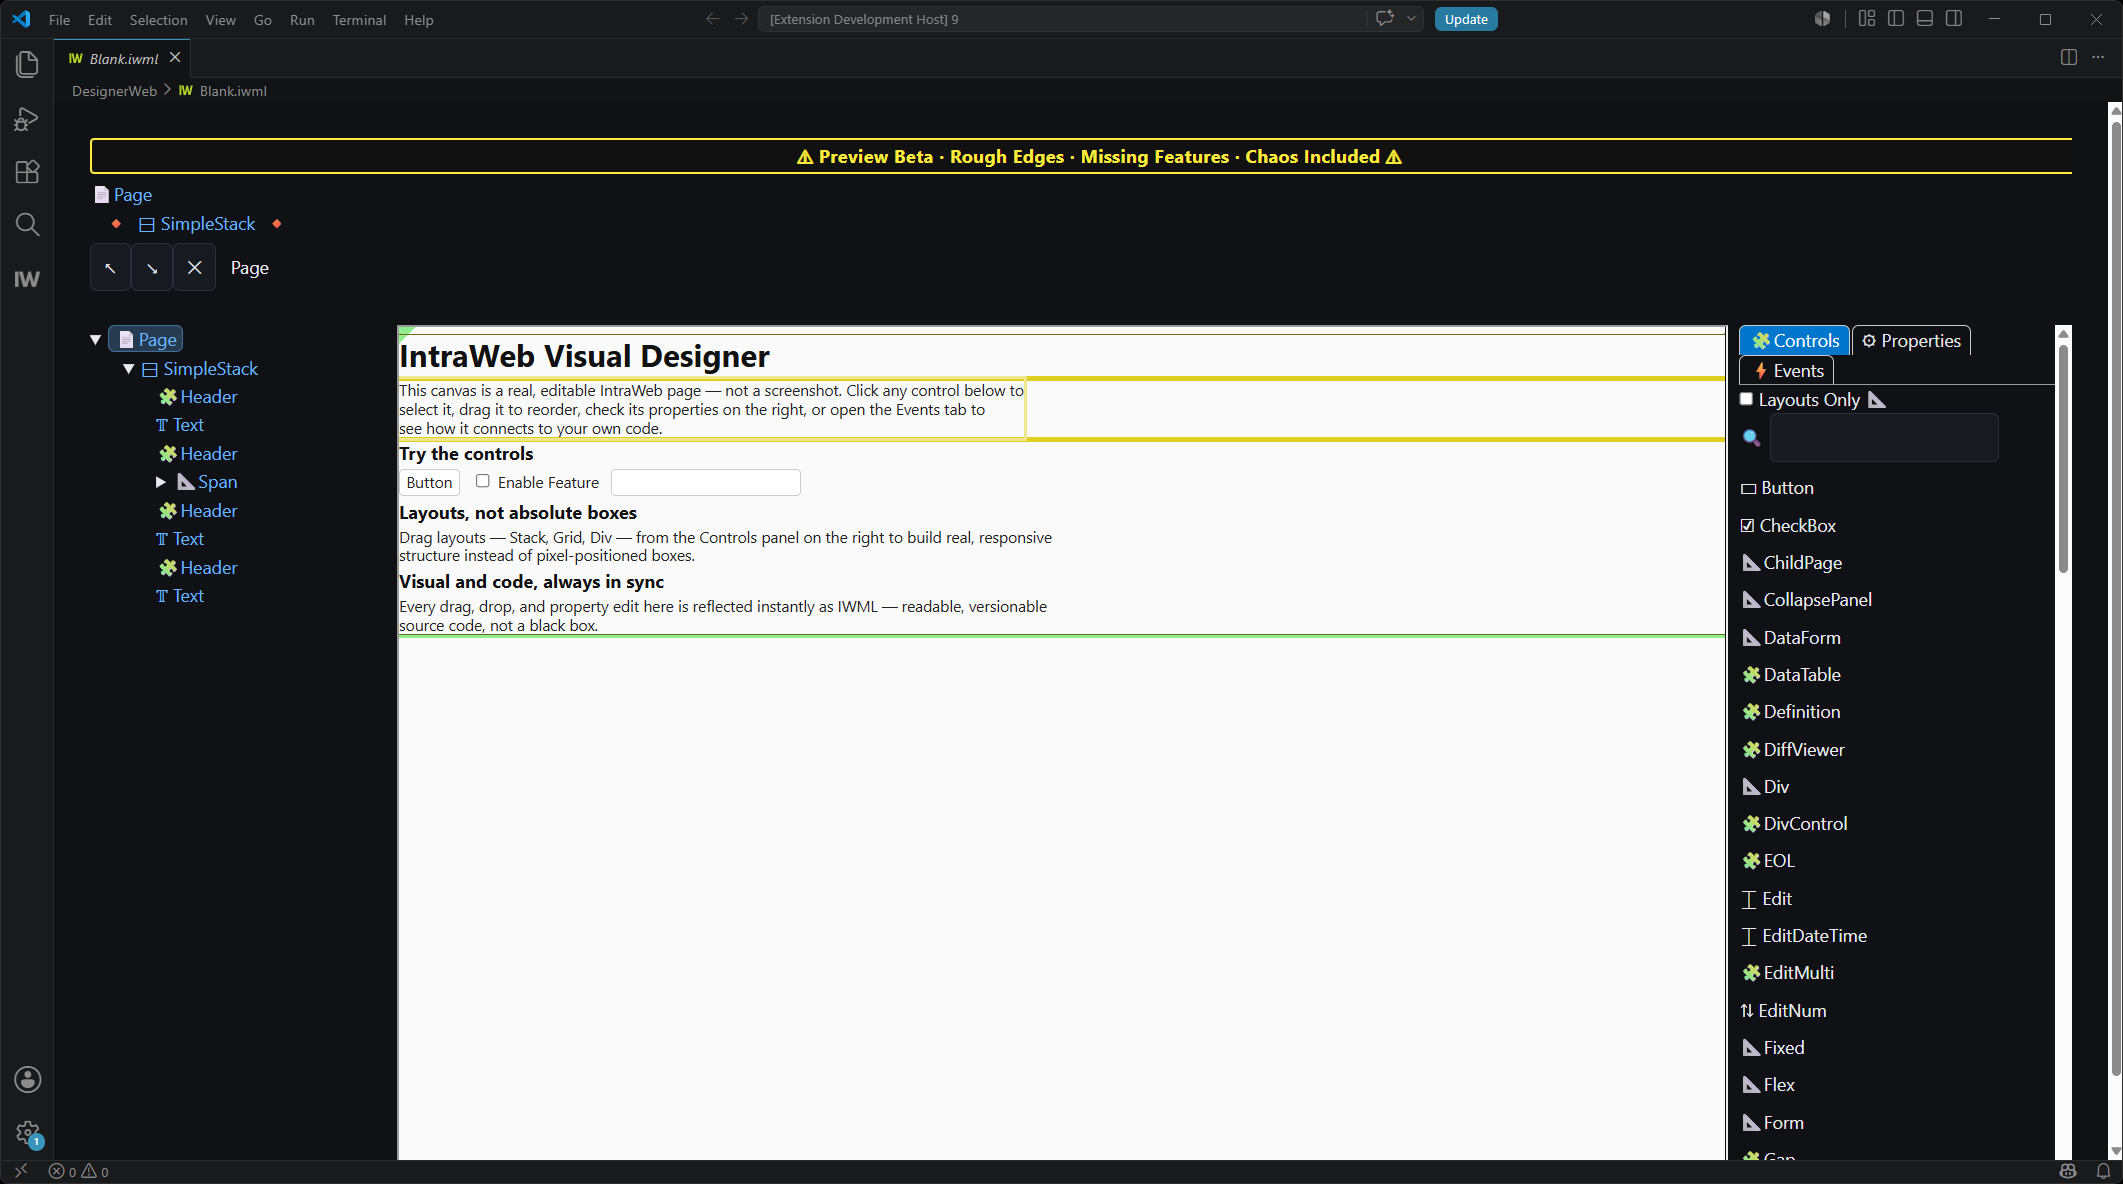Open the Copilot dropdown arrow in title bar

pyautogui.click(x=1411, y=19)
